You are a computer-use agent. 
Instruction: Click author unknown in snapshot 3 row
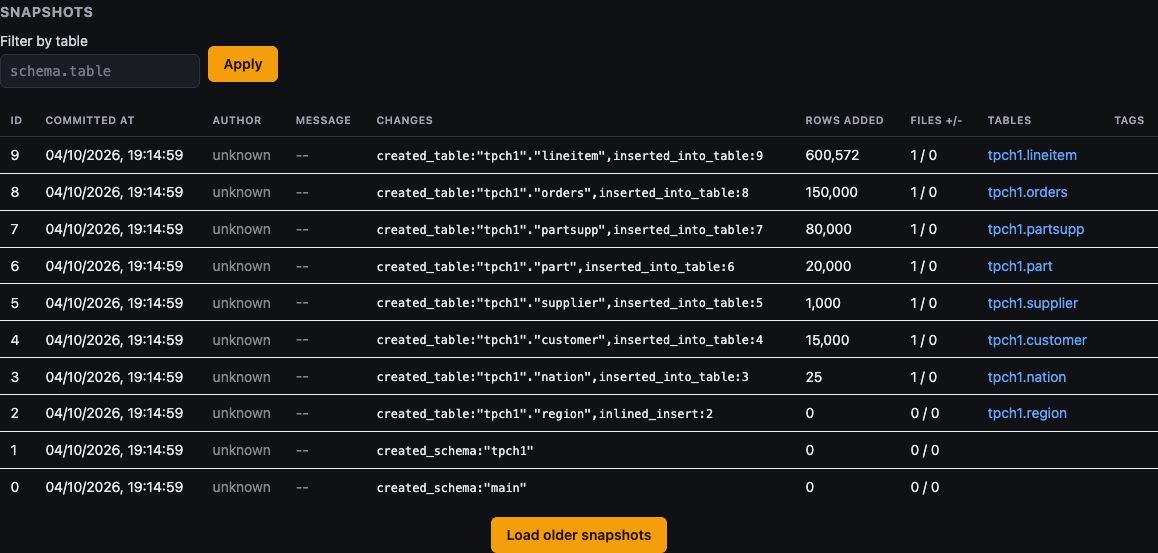241,377
